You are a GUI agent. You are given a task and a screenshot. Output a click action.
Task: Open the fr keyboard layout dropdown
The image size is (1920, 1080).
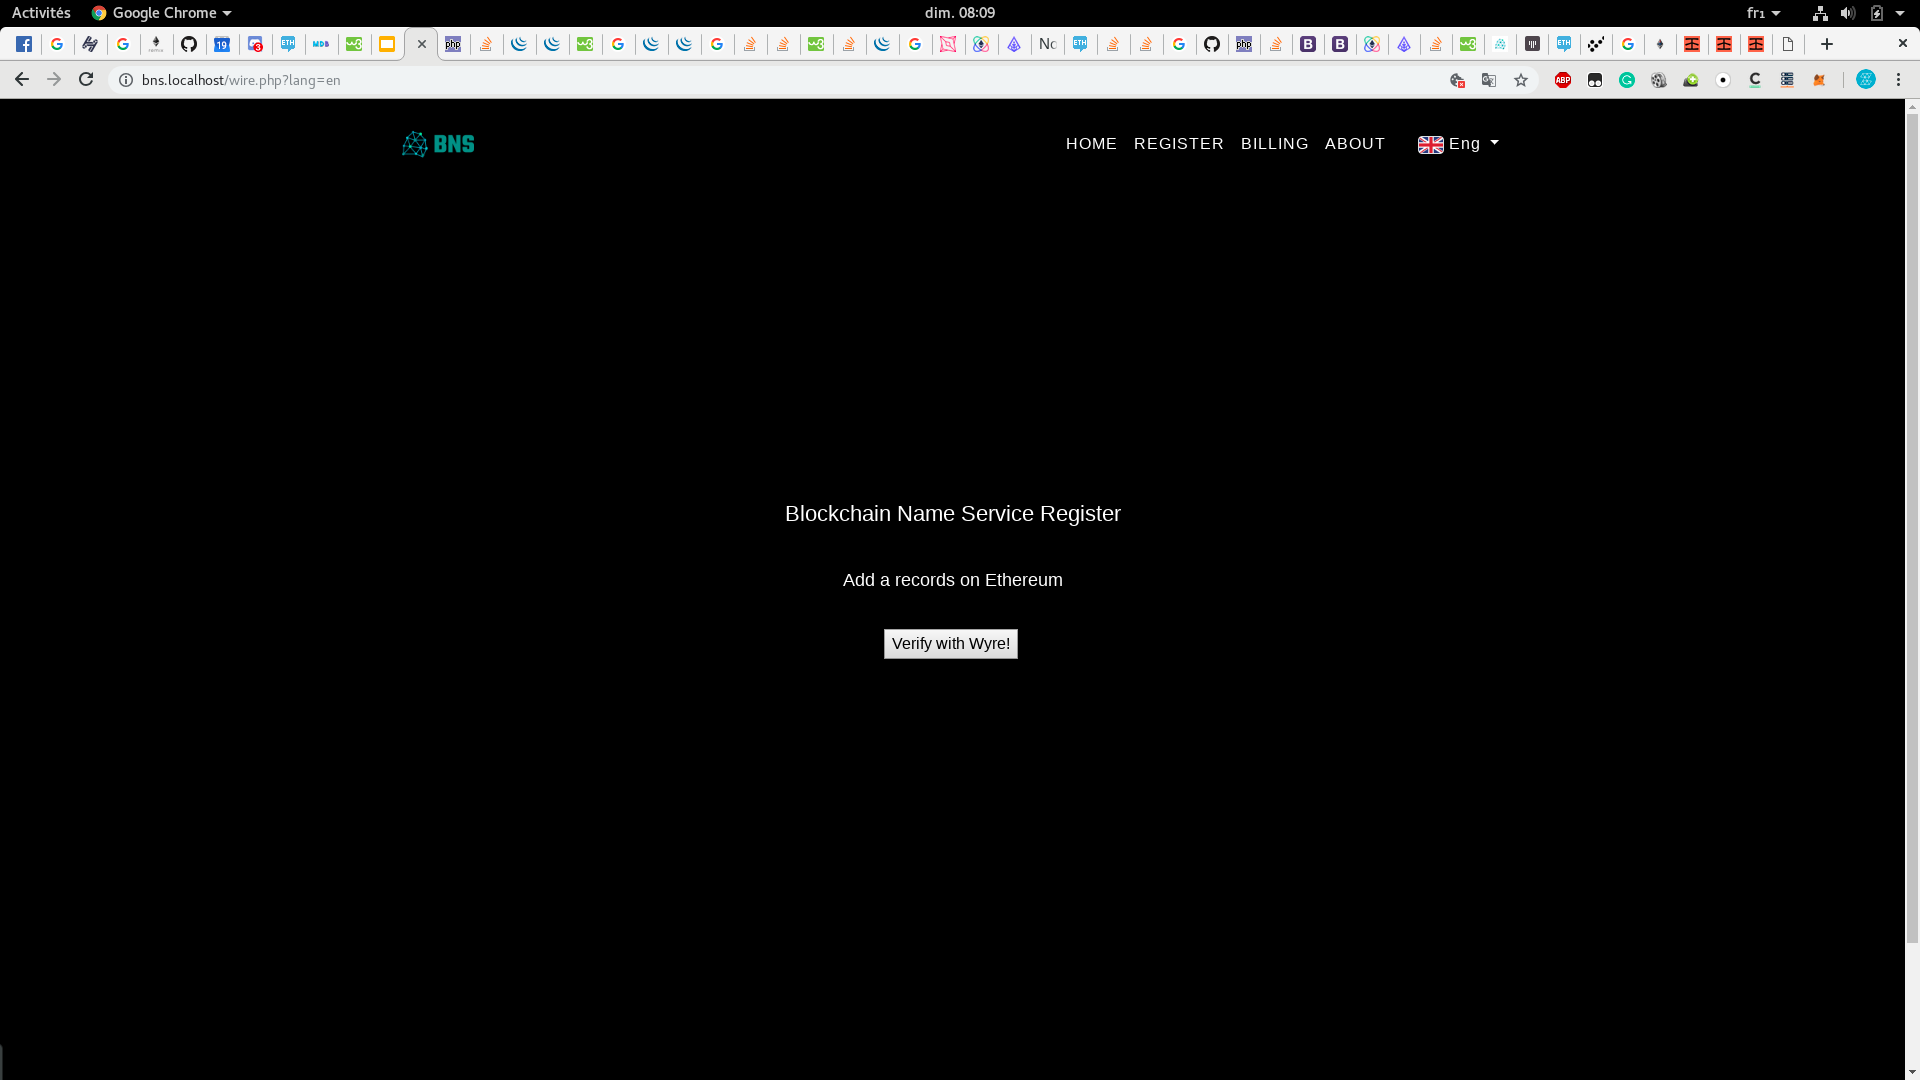pyautogui.click(x=1763, y=13)
